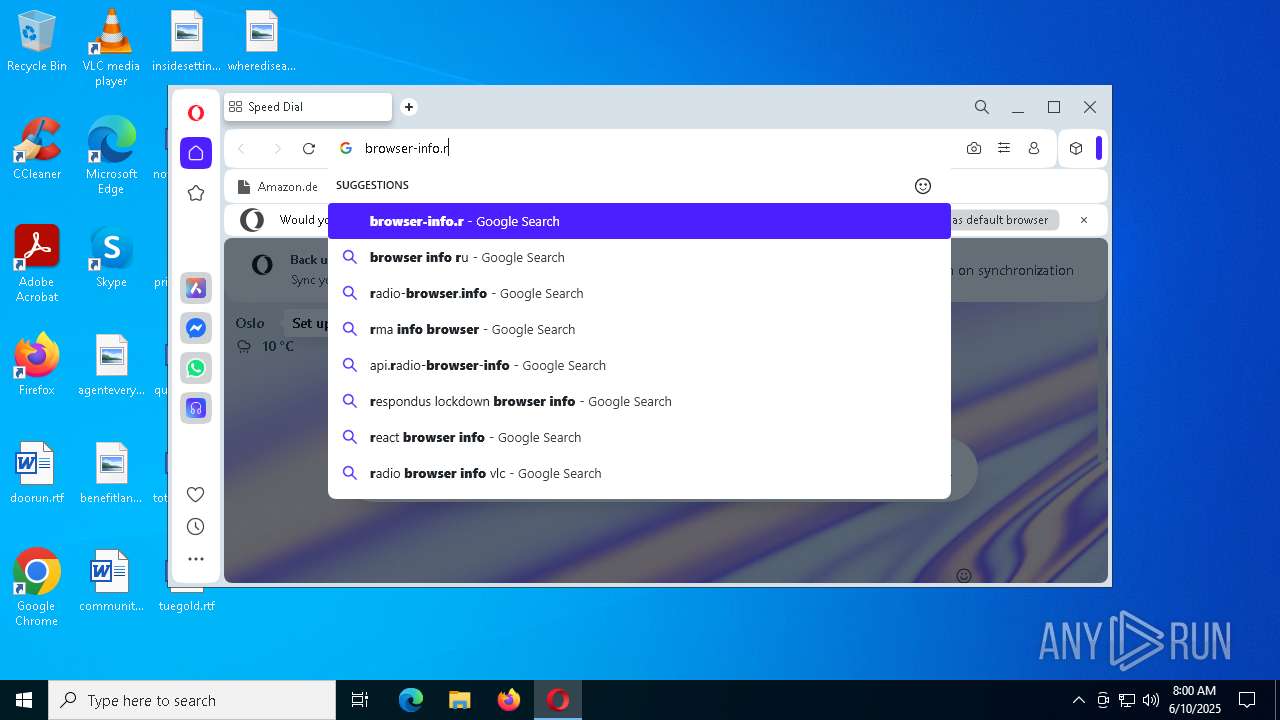
Task: Go to Opera start page home icon
Action: coord(196,153)
